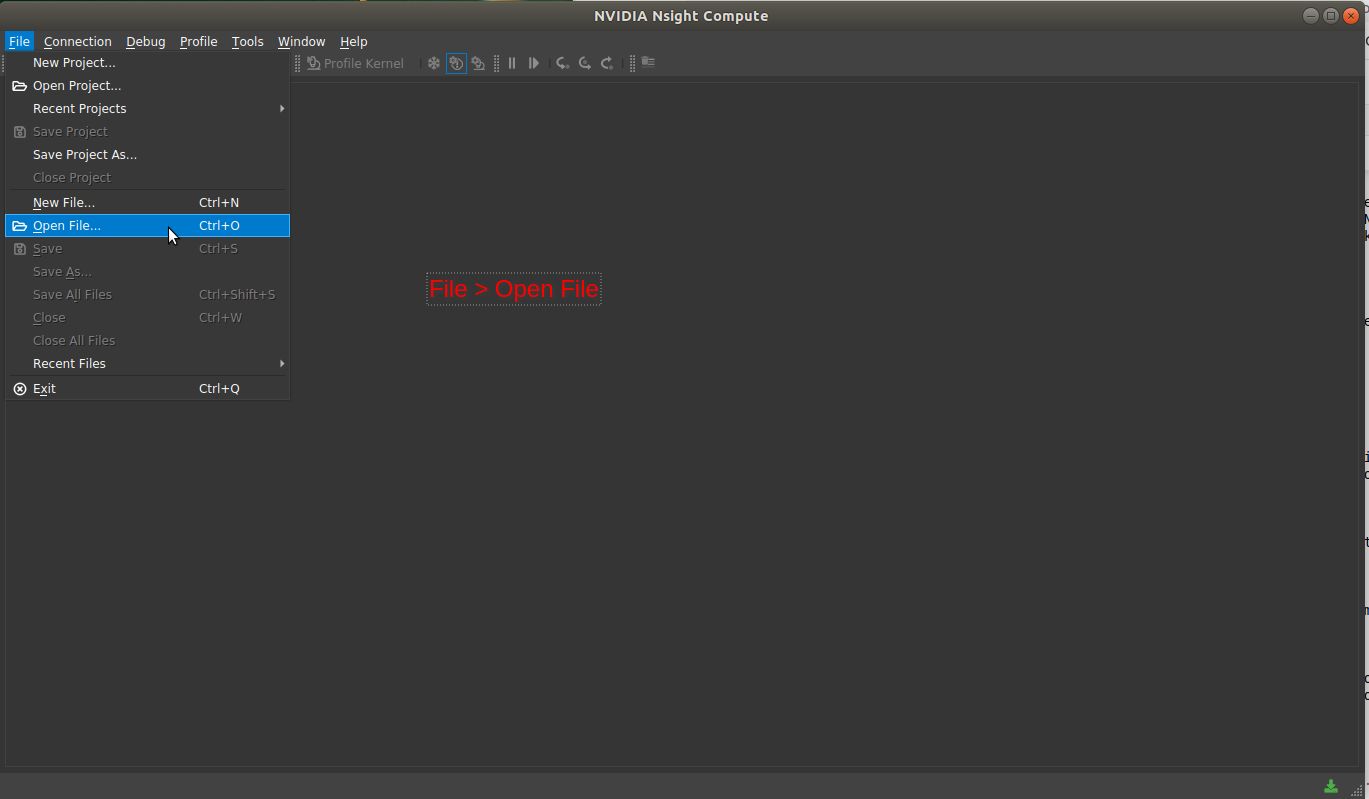Select Save Project As... menu entry

pyautogui.click(x=85, y=155)
